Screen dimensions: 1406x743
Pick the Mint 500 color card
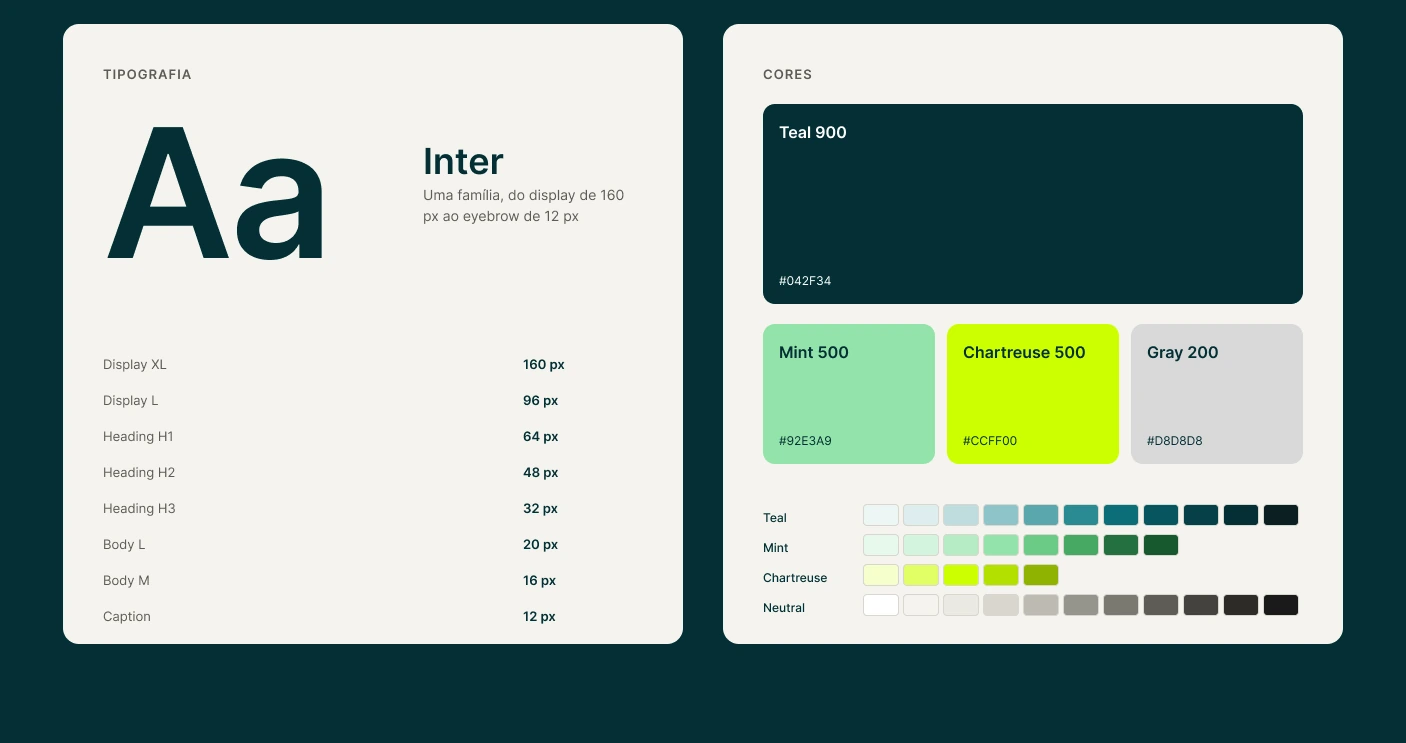coord(849,394)
